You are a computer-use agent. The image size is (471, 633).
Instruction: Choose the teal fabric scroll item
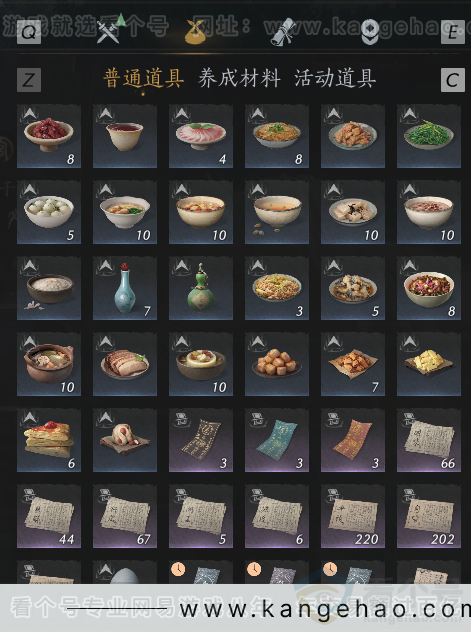pos(277,440)
